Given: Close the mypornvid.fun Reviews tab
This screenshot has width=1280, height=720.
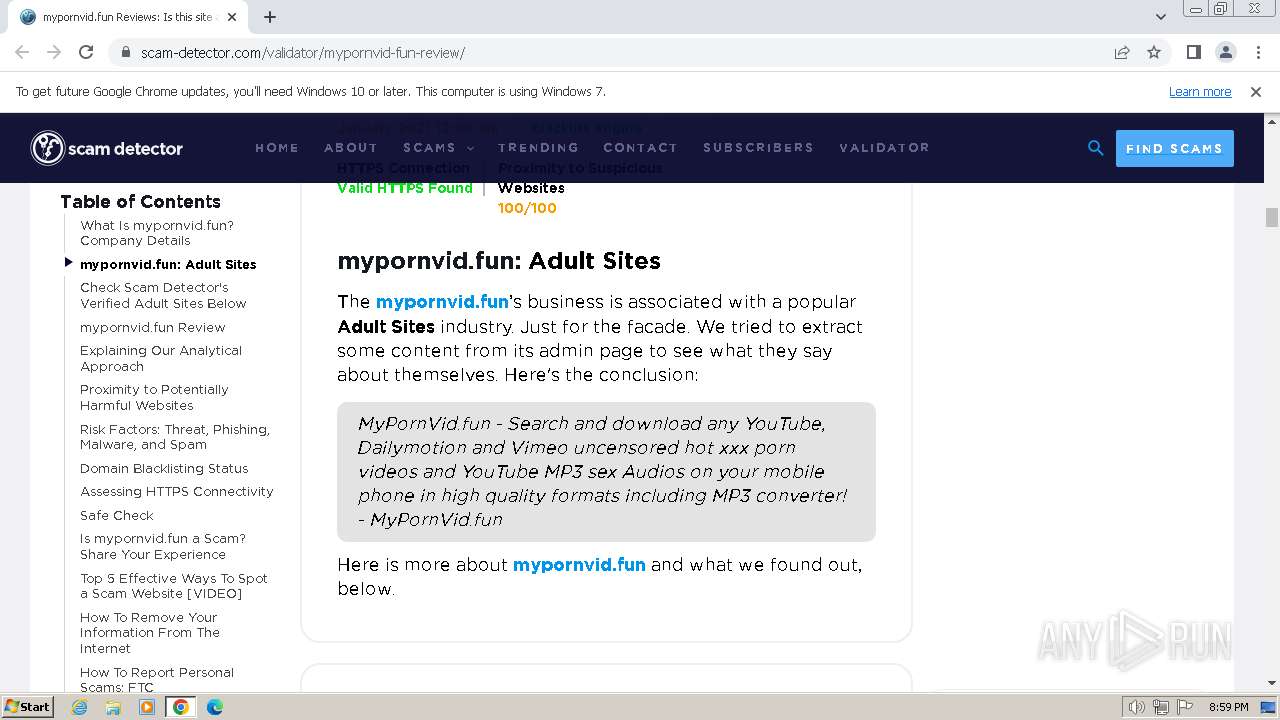Looking at the screenshot, I should click(232, 17).
